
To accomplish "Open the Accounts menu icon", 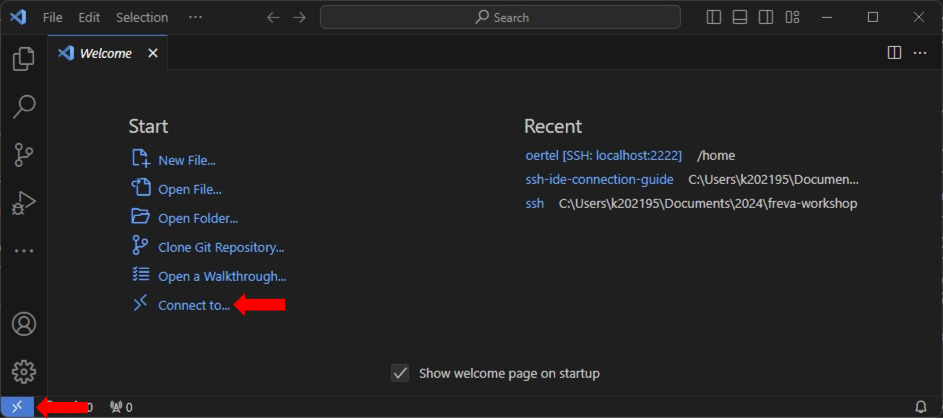I will (24, 324).
